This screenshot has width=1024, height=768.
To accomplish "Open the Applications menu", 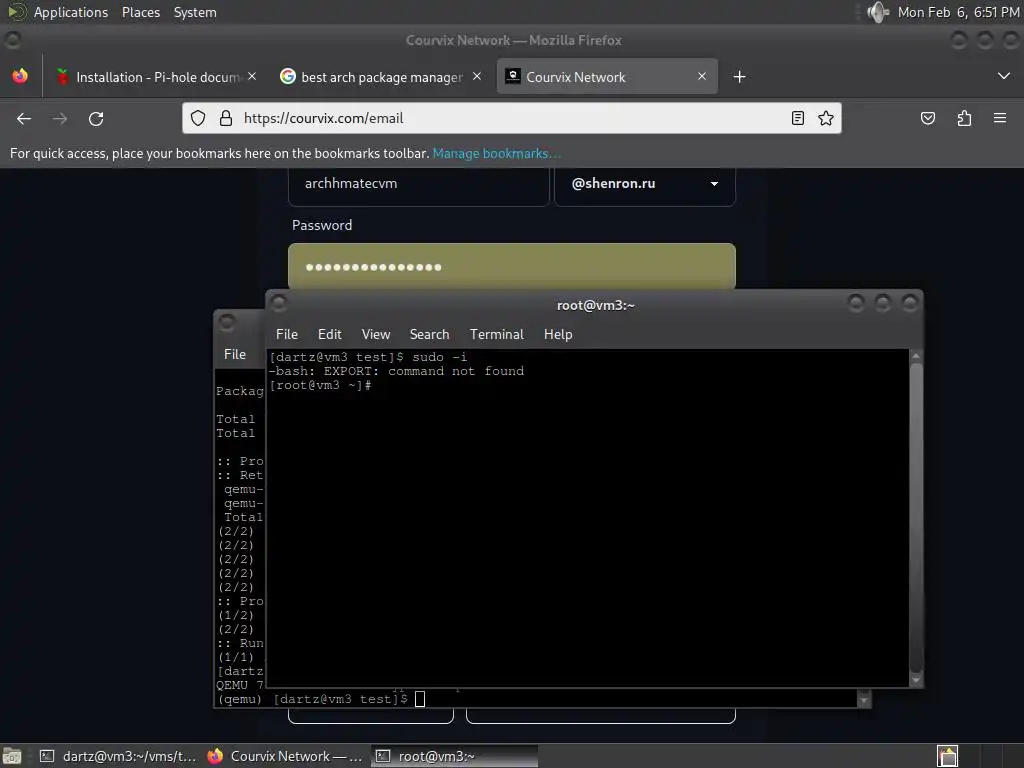I will (71, 12).
